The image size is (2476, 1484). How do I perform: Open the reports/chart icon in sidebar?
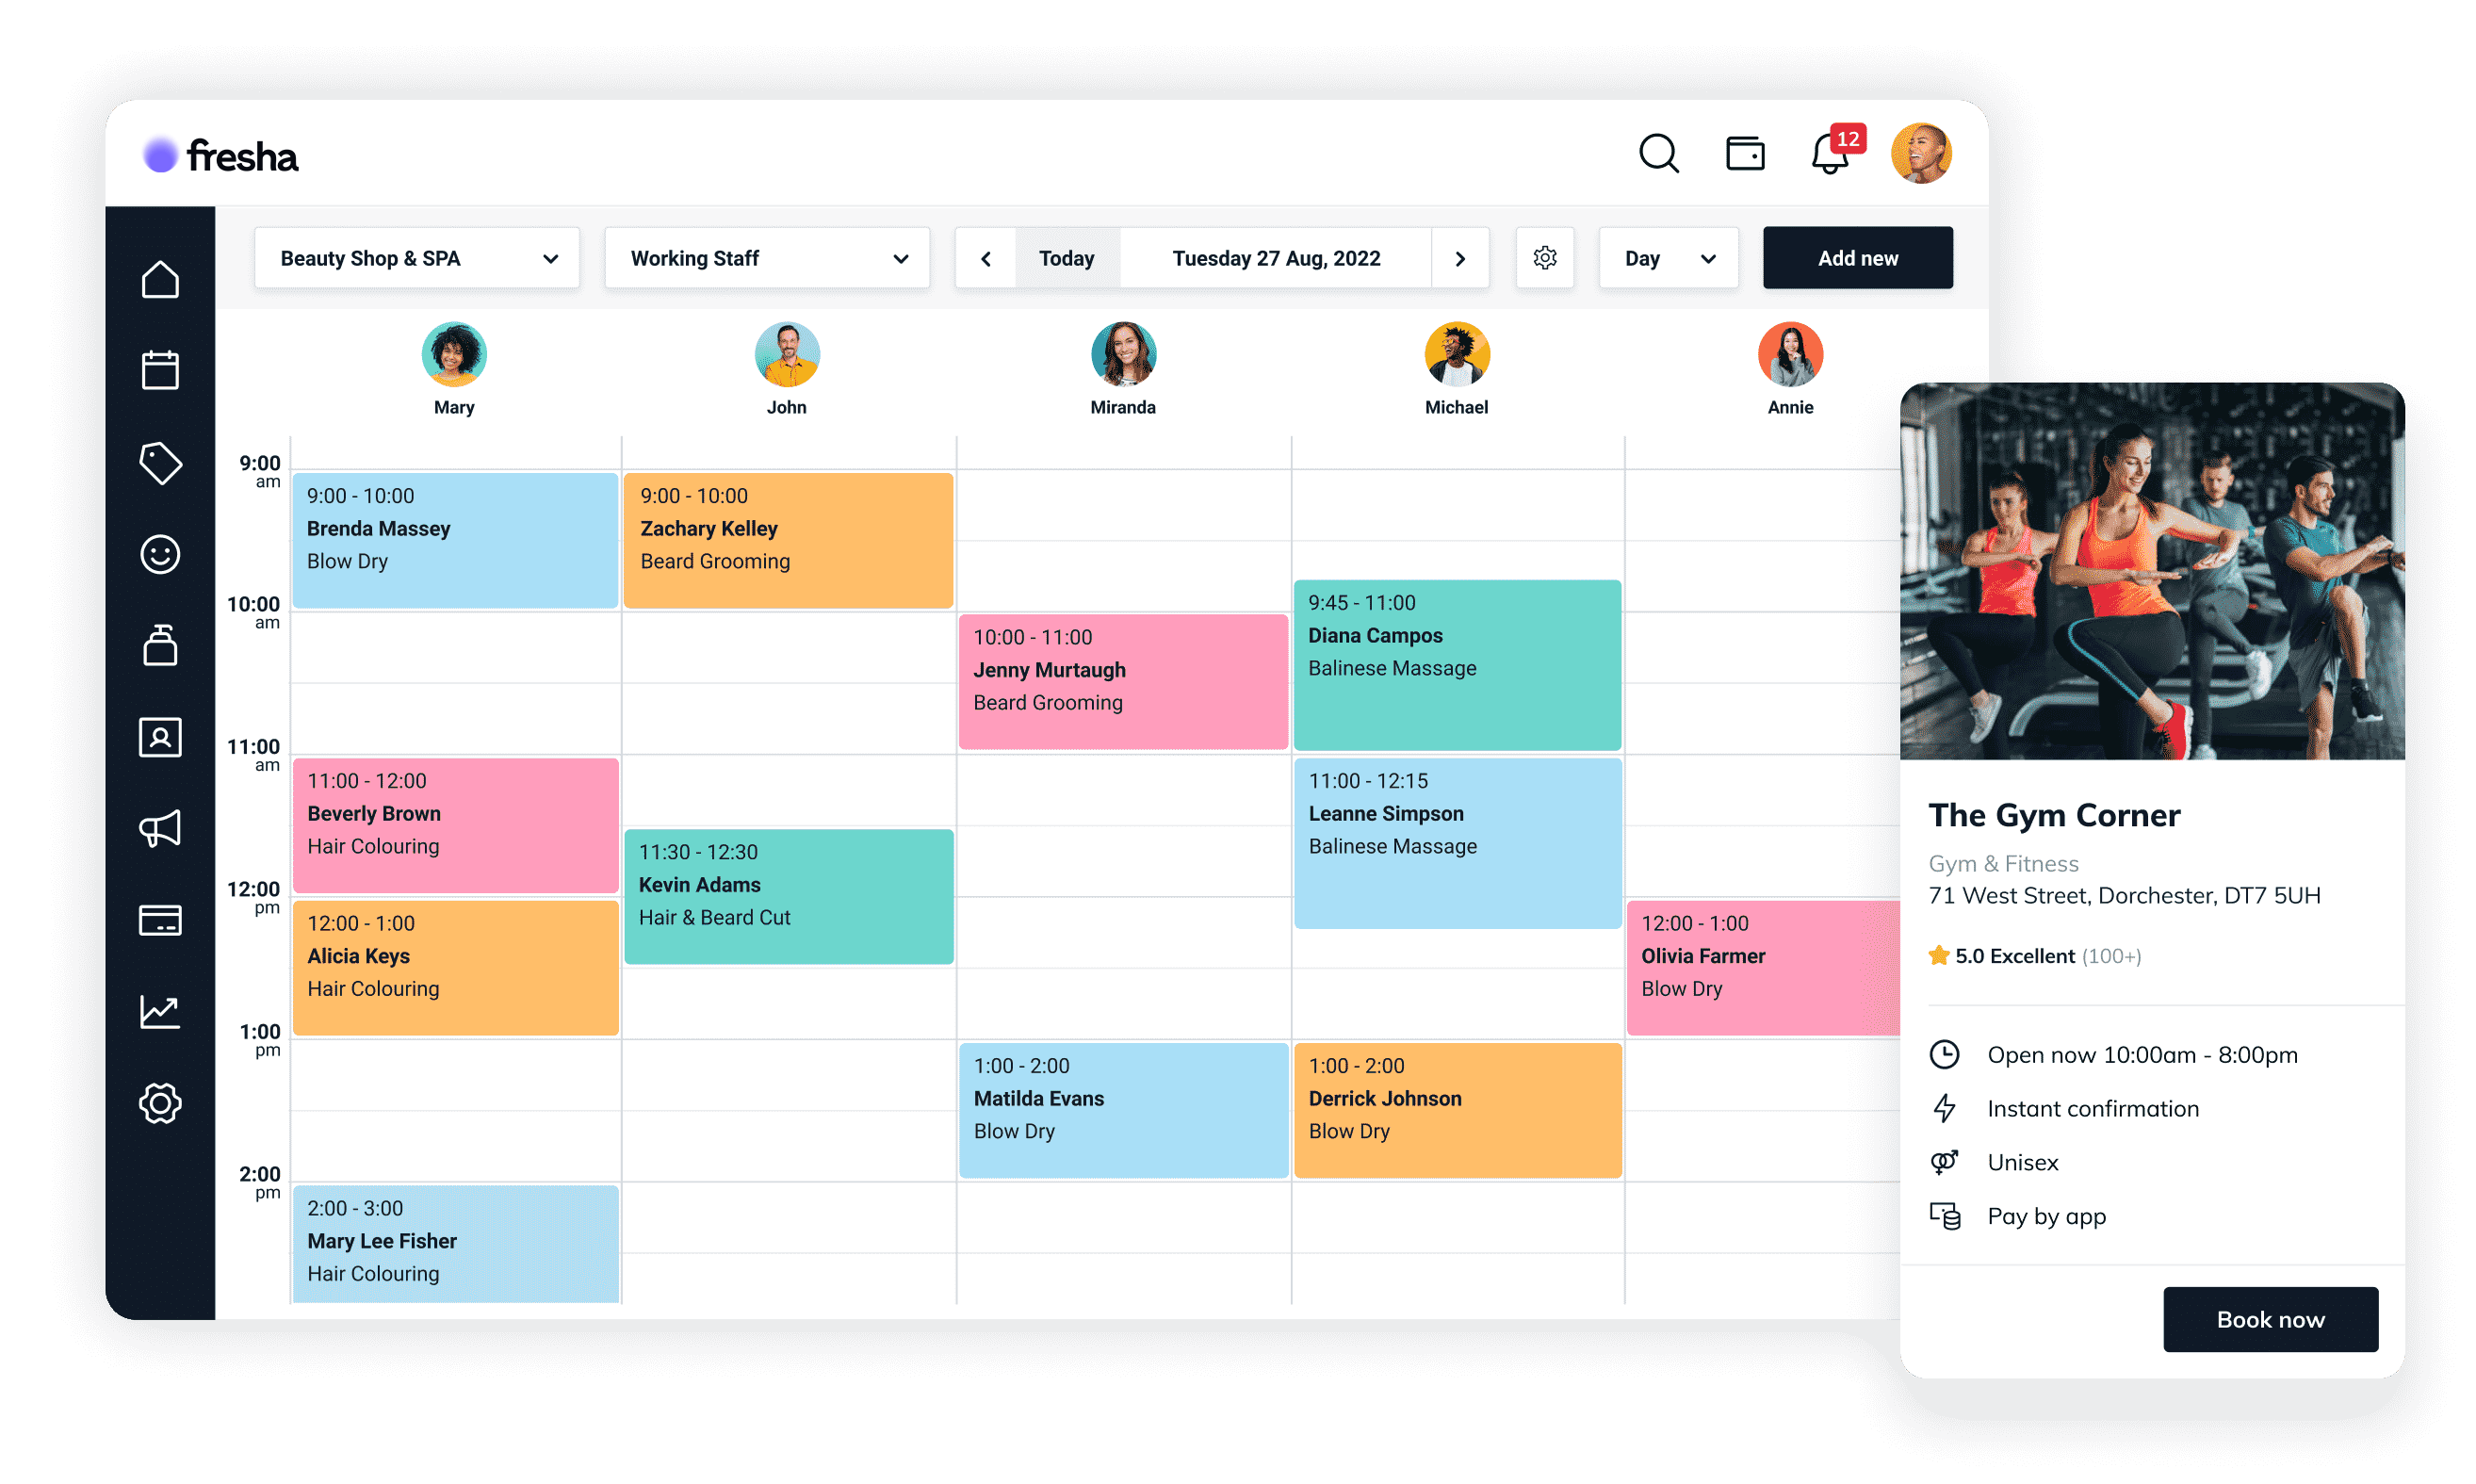(161, 1010)
